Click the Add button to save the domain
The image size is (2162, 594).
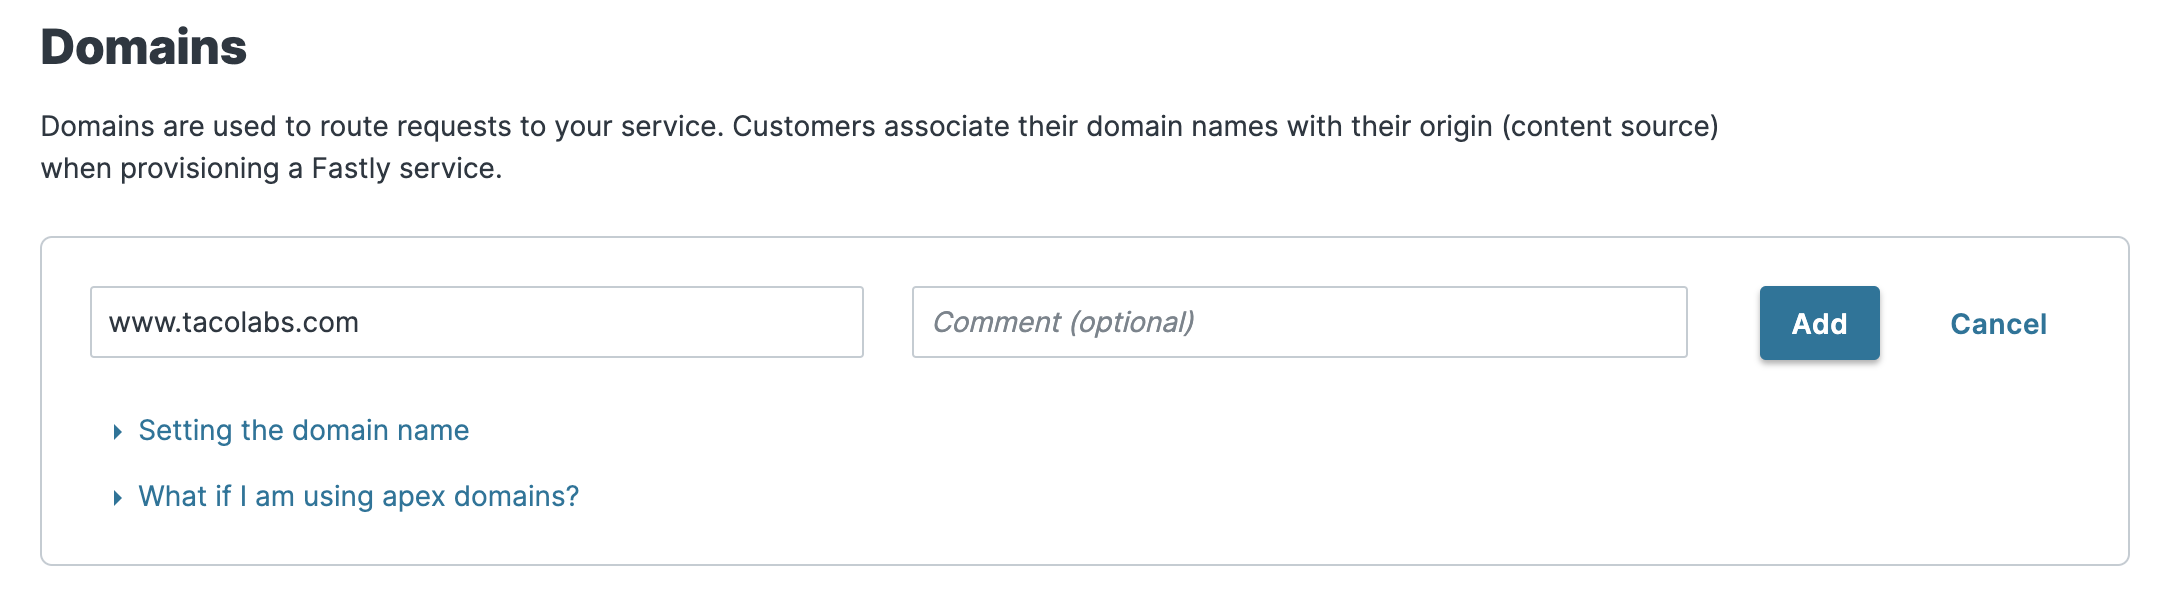point(1819,323)
